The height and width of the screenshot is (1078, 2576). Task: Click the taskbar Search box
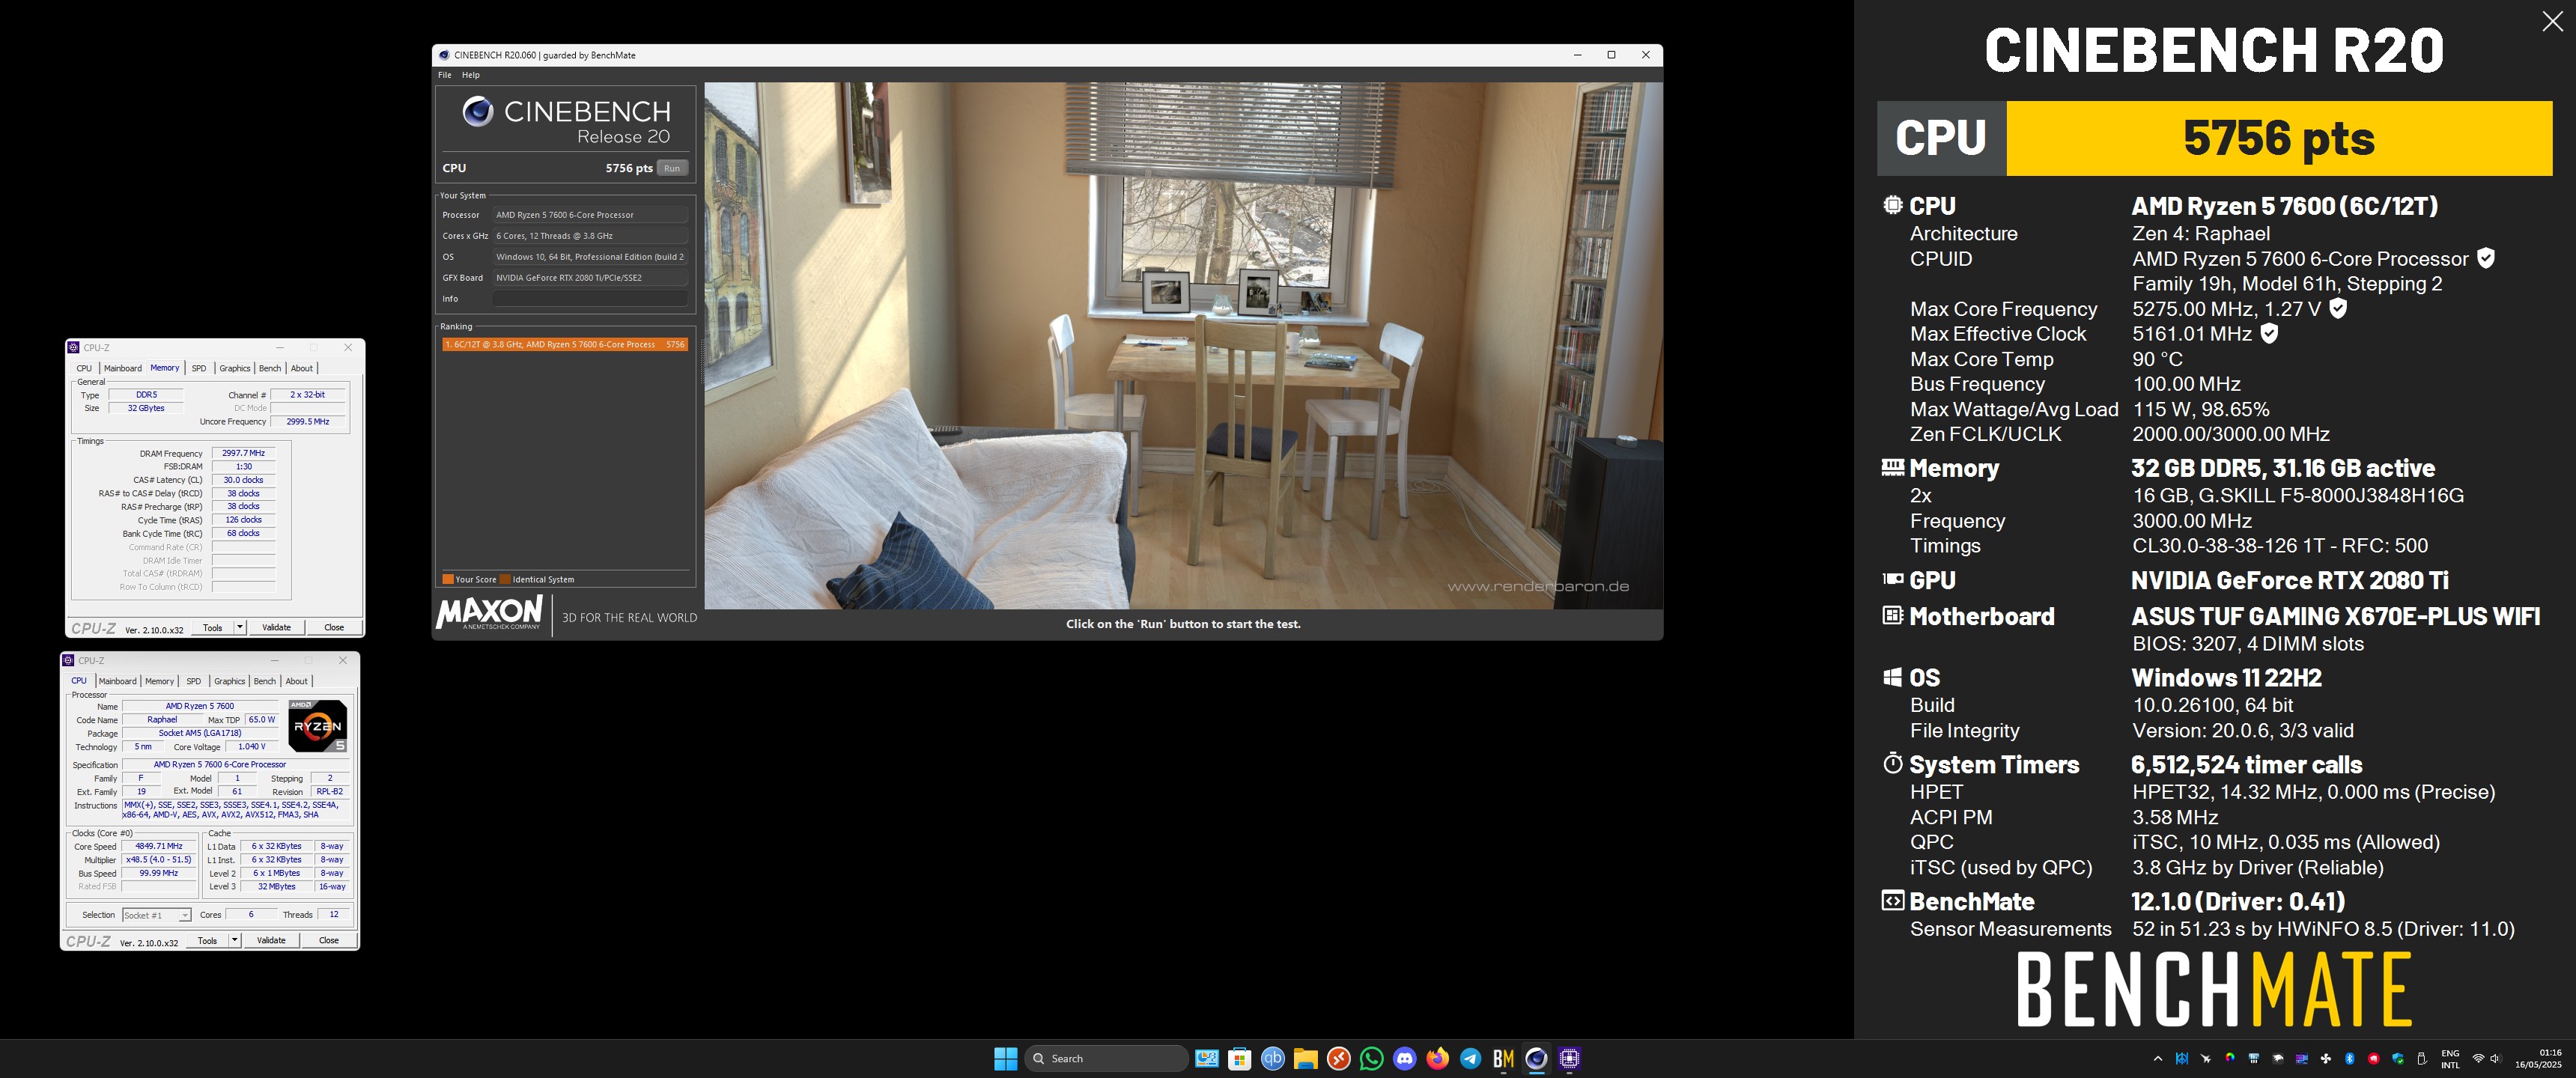coord(1106,1058)
